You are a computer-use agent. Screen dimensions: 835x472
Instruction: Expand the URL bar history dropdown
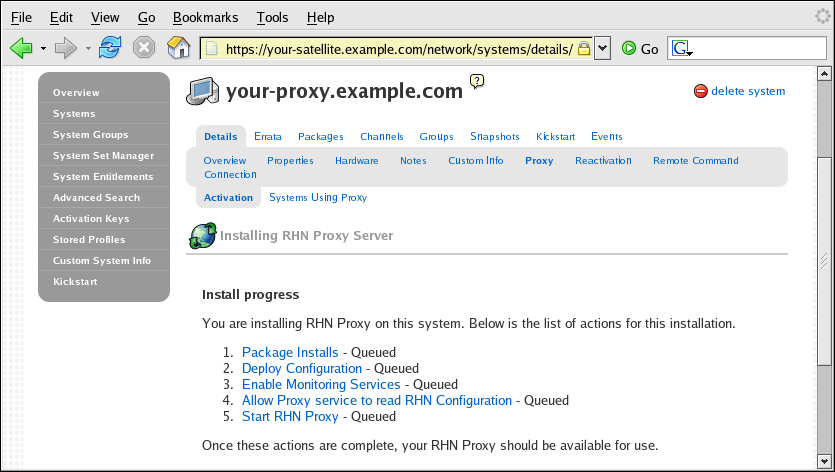click(602, 48)
